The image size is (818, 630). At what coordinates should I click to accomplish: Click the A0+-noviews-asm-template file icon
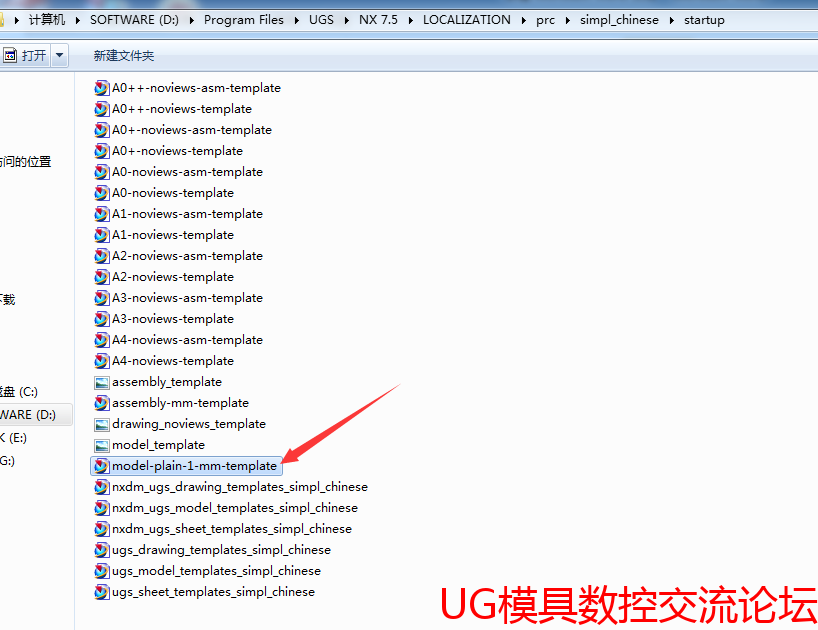102,130
